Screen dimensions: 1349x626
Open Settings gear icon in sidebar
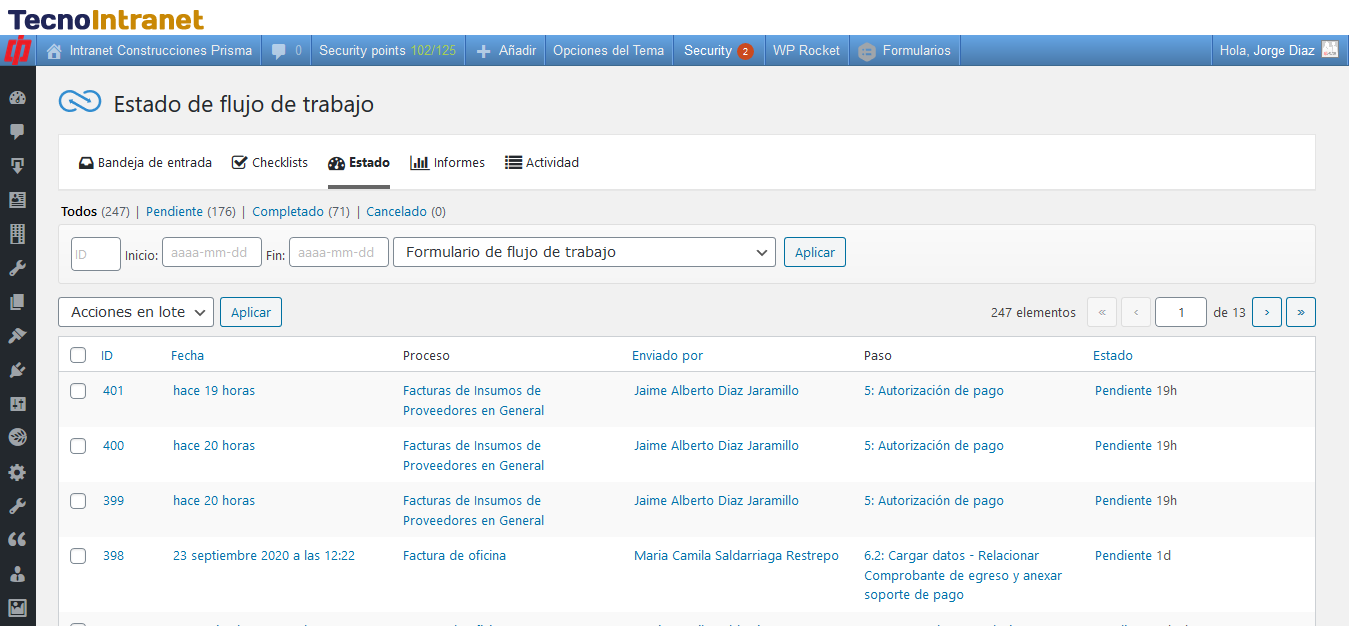click(17, 472)
